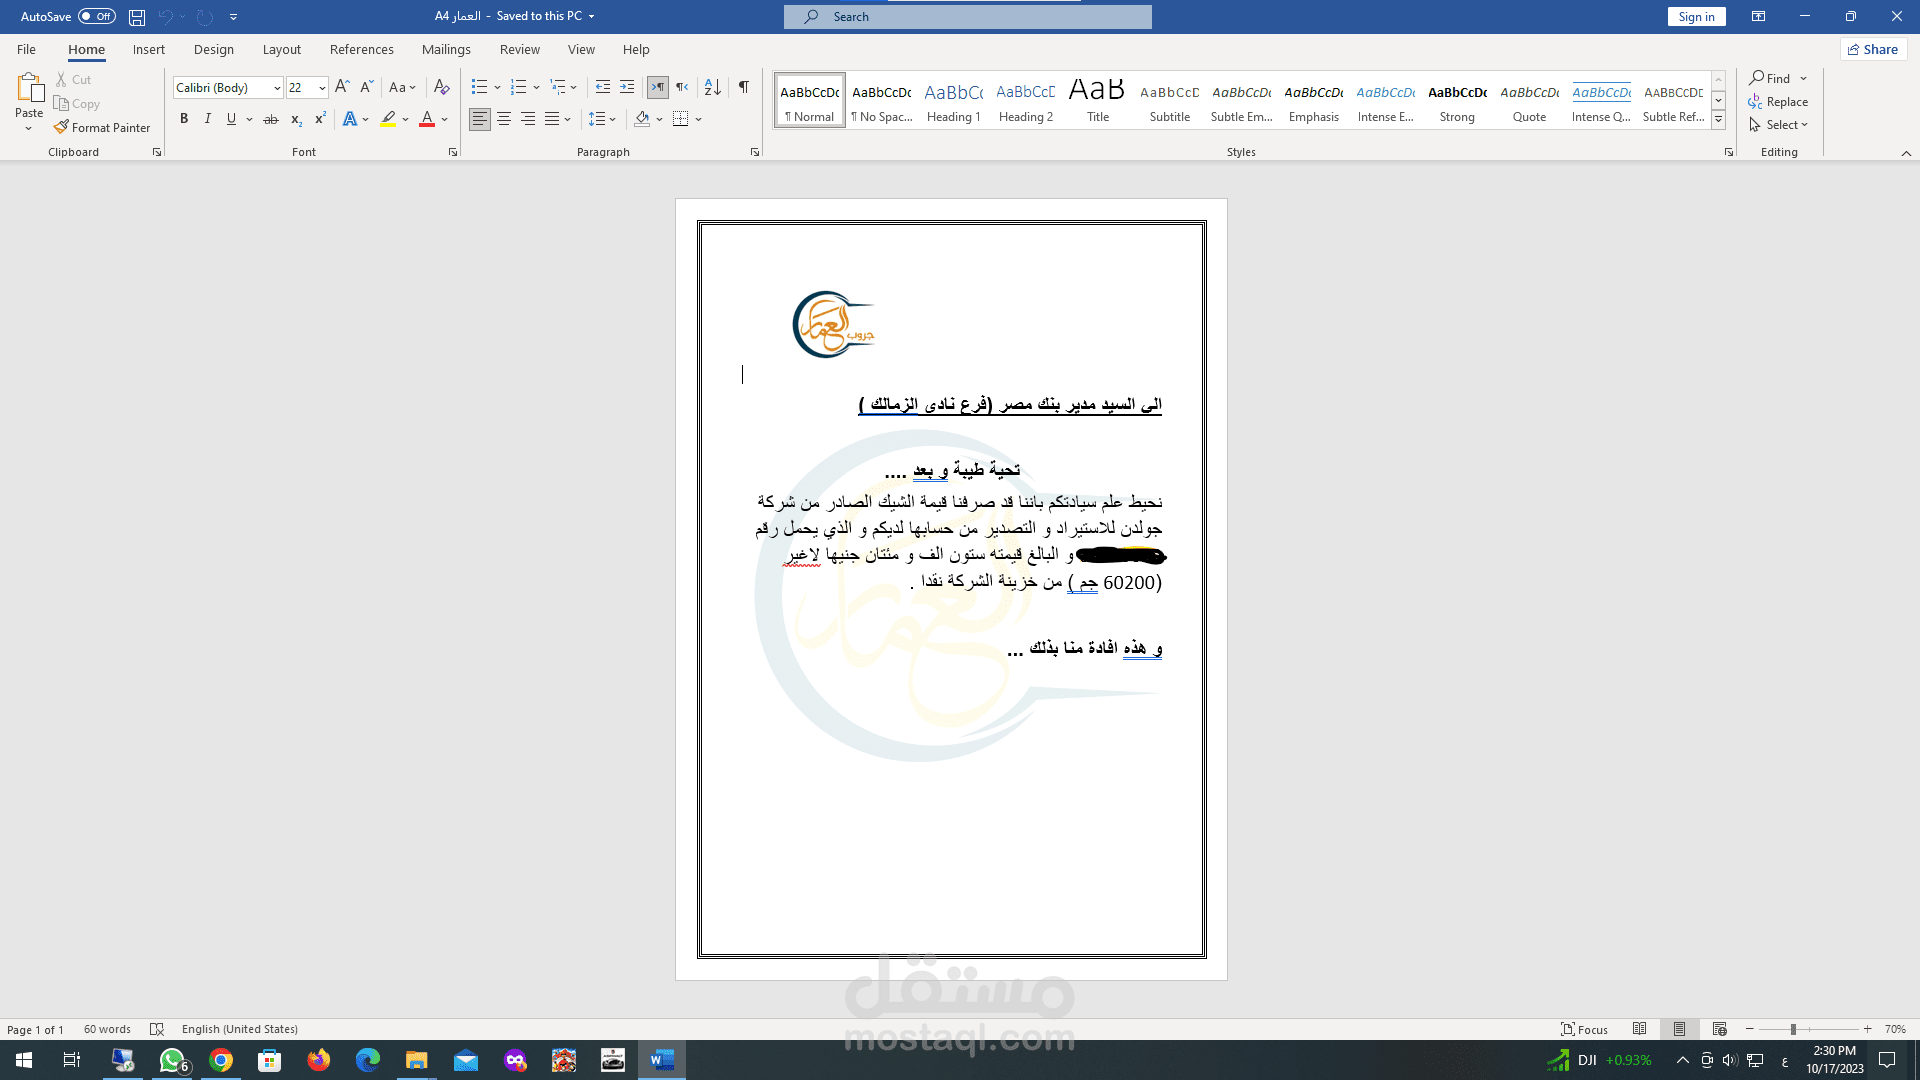The height and width of the screenshot is (1080, 1920).
Task: Open WhatsApp from the taskbar
Action: (172, 1060)
